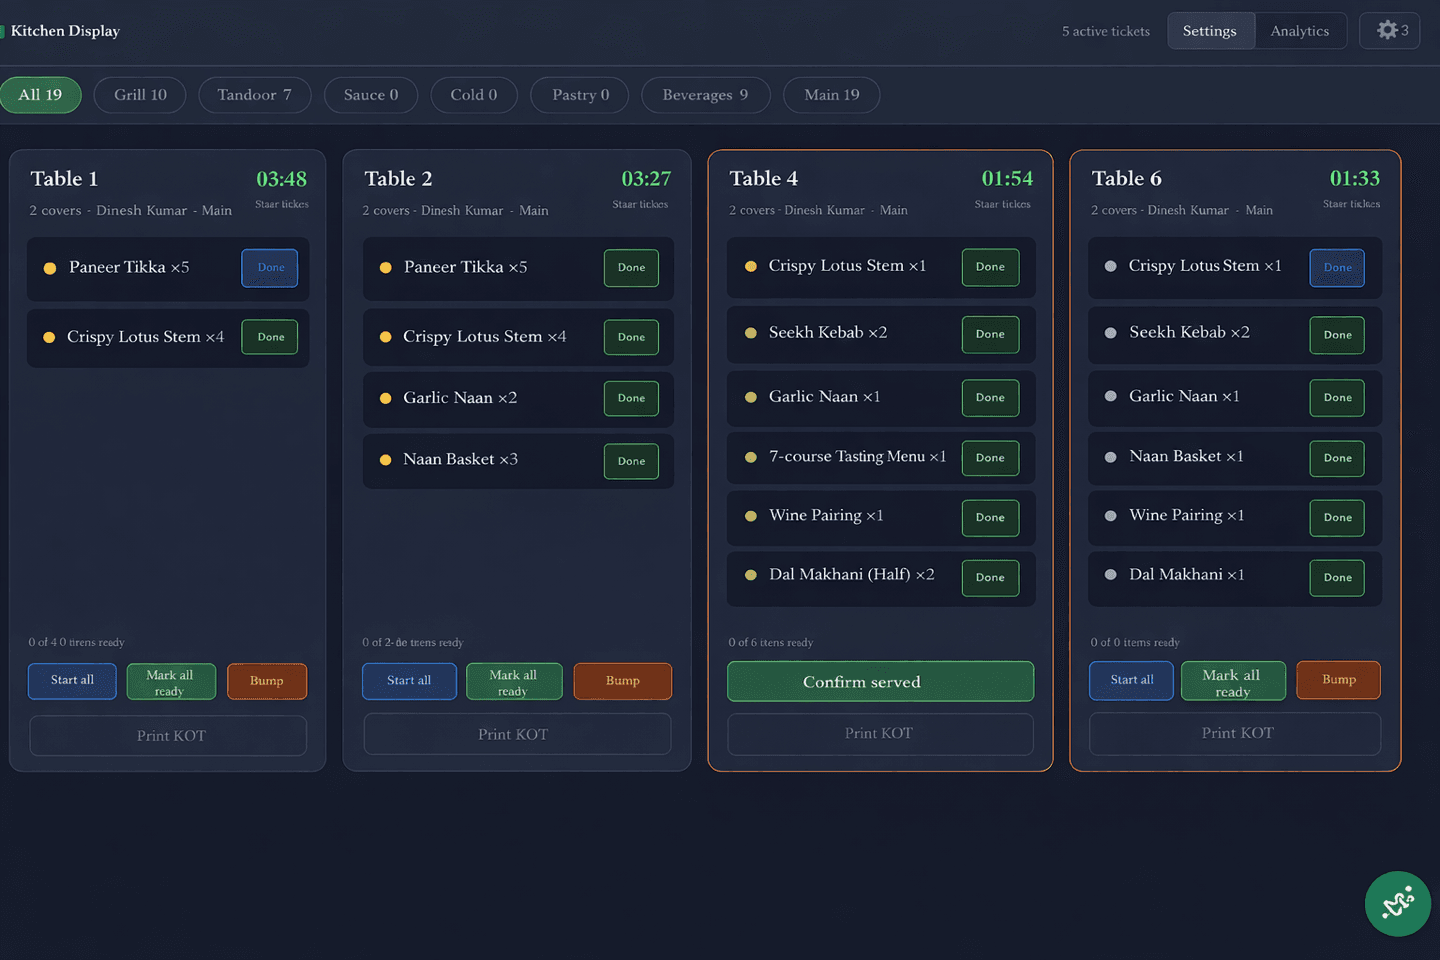1440x960 pixels.
Task: Click the 01:54 timer on Table 4
Action: click(x=1006, y=178)
